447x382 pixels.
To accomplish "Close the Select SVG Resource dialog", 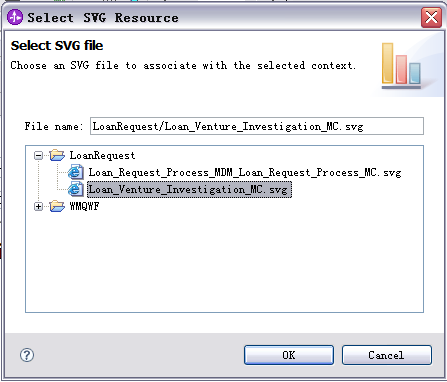I will point(431,17).
